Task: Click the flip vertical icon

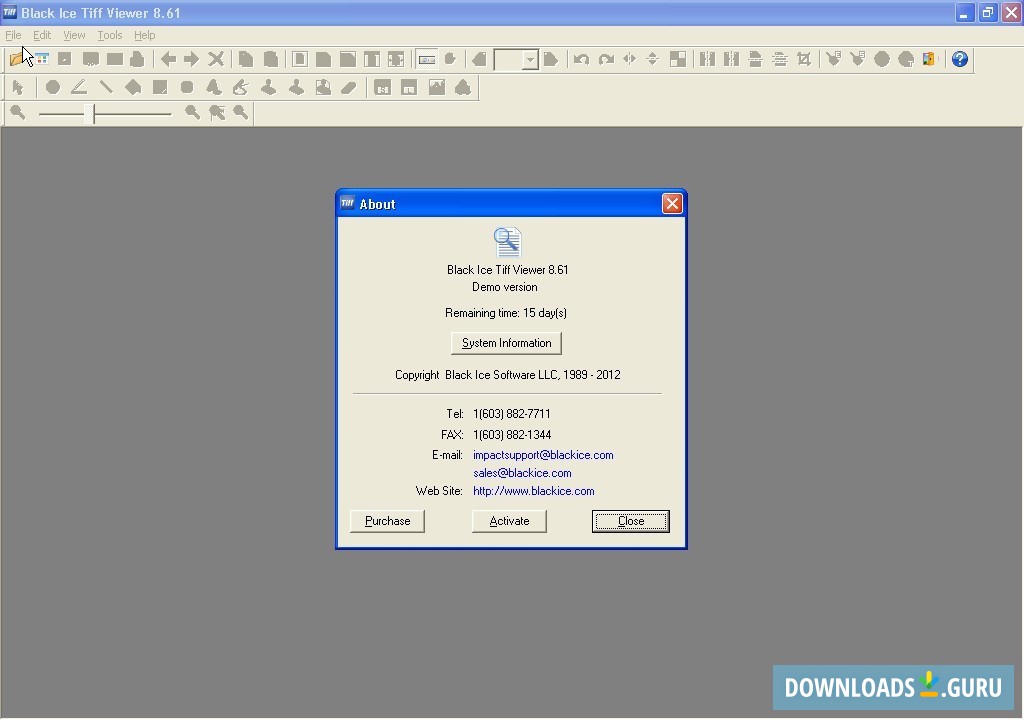Action: pyautogui.click(x=652, y=59)
